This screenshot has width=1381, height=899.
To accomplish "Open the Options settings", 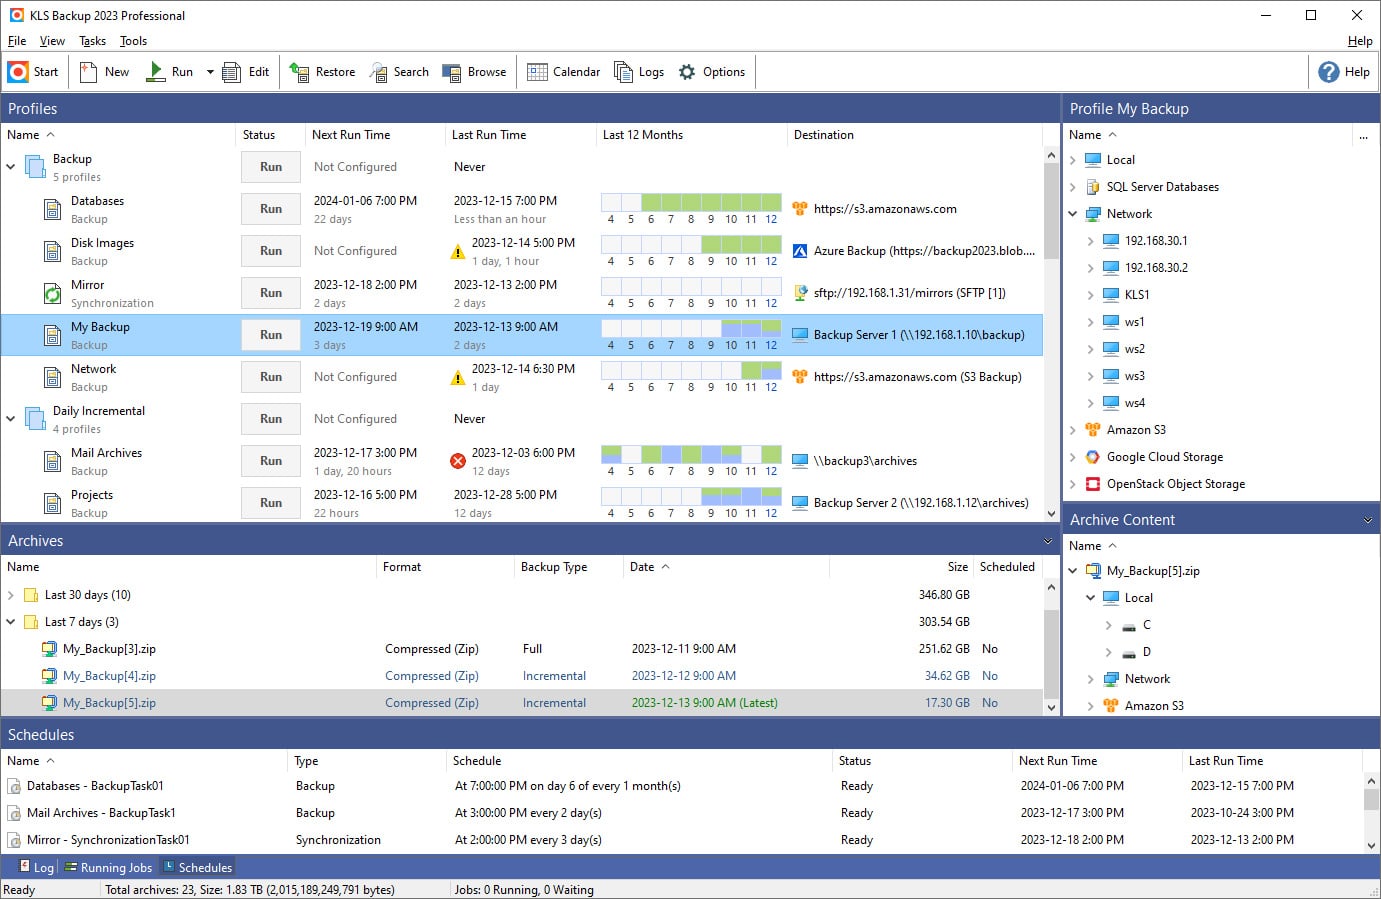I will 712,71.
